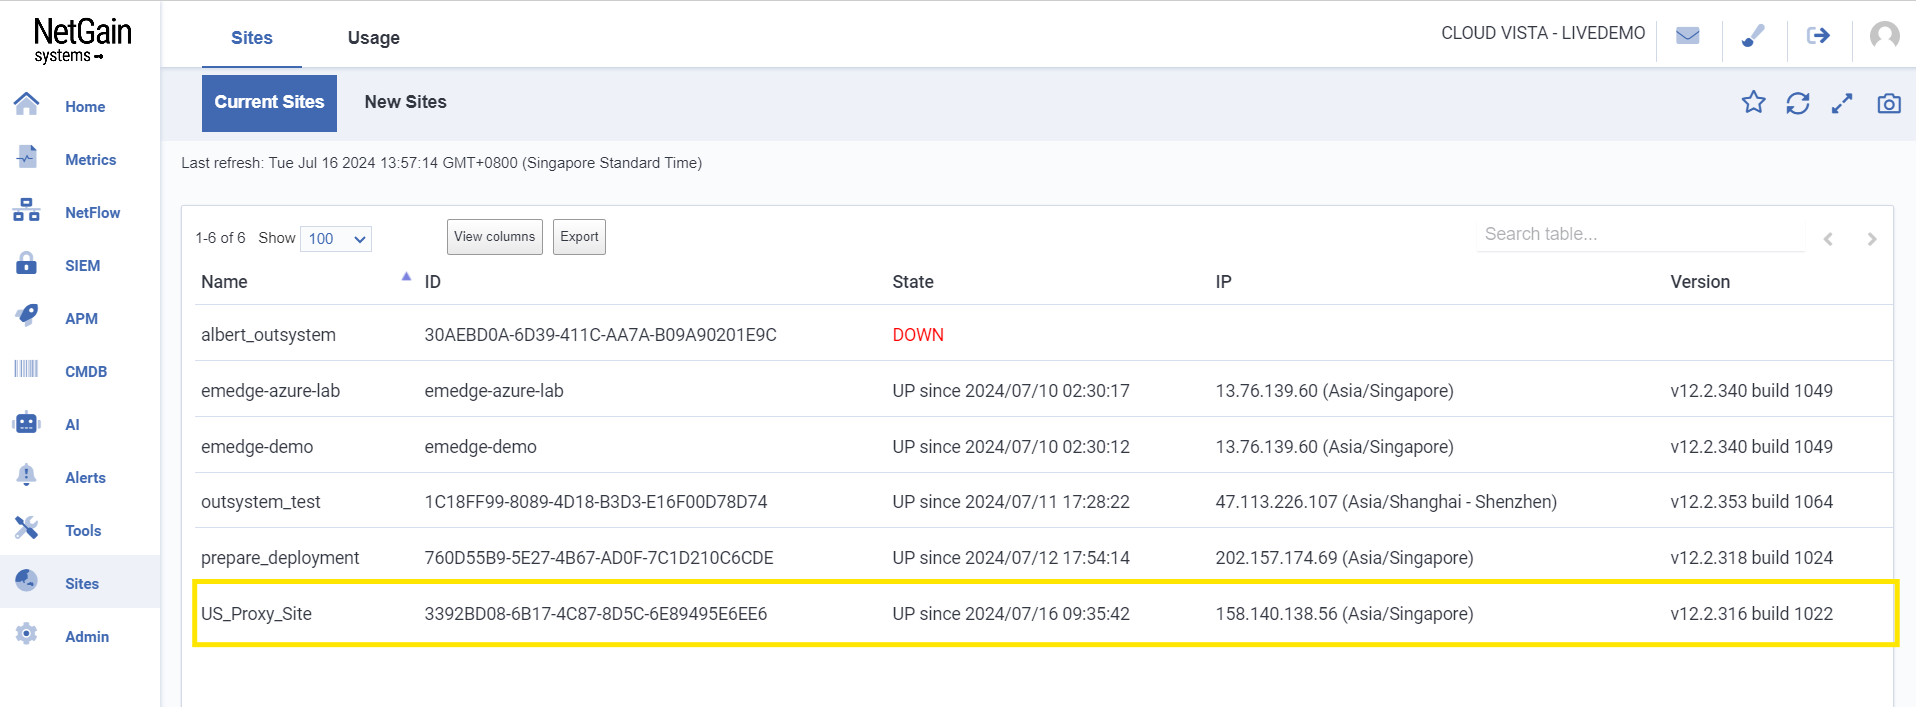Click the logout arrow icon

(x=1818, y=36)
